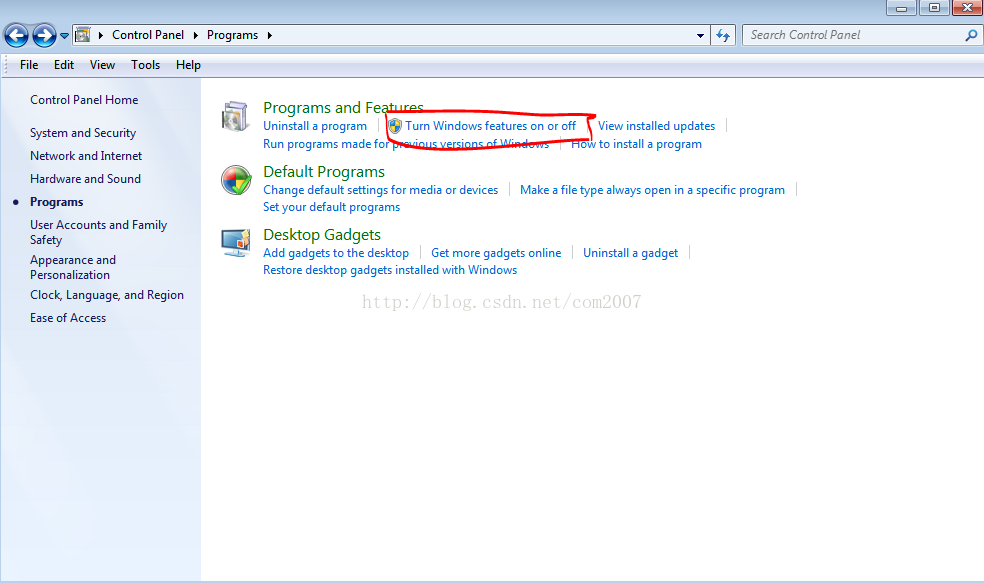Go back with the blue Back arrow

tap(16, 35)
